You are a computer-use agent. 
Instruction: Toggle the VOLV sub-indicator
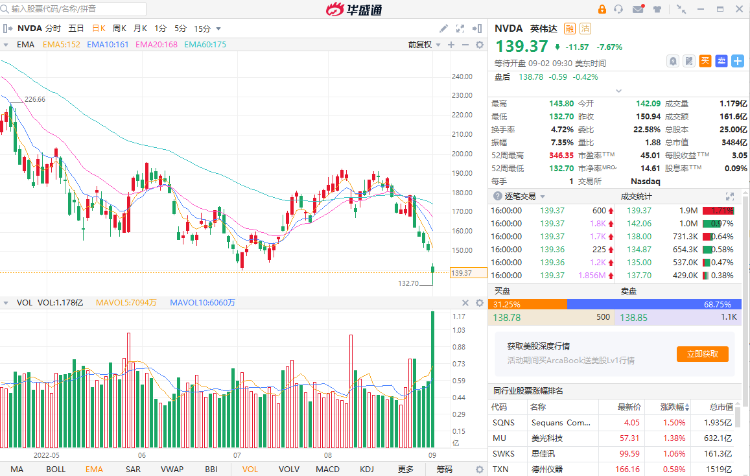tap(289, 469)
